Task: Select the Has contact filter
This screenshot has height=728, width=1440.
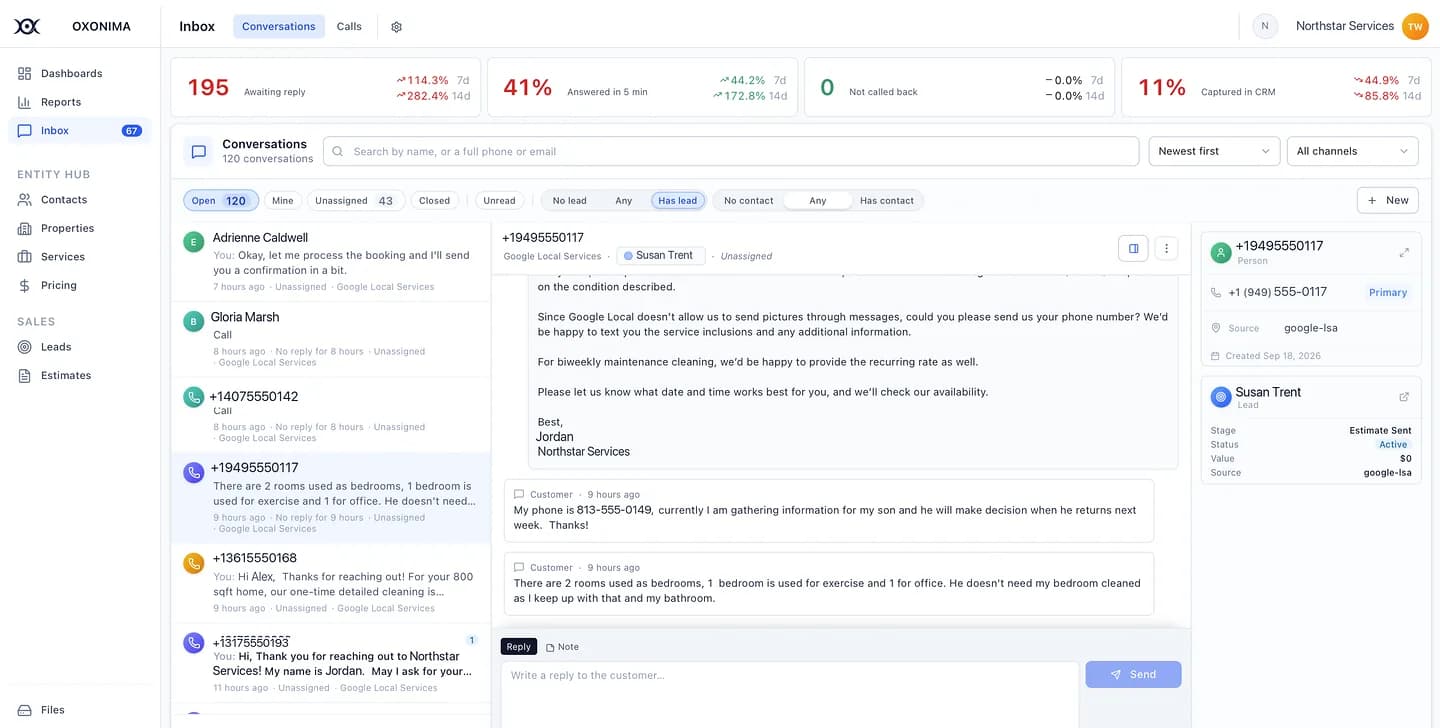Action: click(x=887, y=201)
